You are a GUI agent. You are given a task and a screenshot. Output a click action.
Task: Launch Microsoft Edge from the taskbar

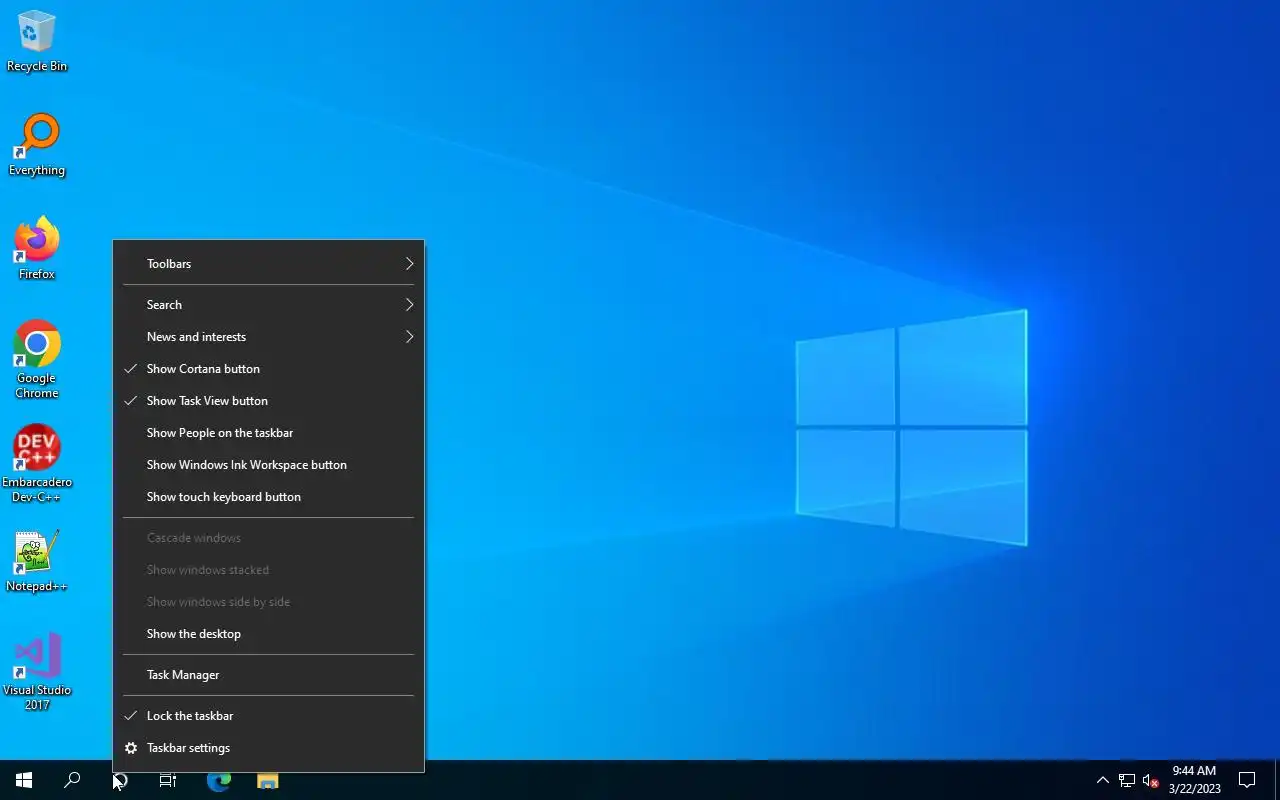click(x=219, y=780)
